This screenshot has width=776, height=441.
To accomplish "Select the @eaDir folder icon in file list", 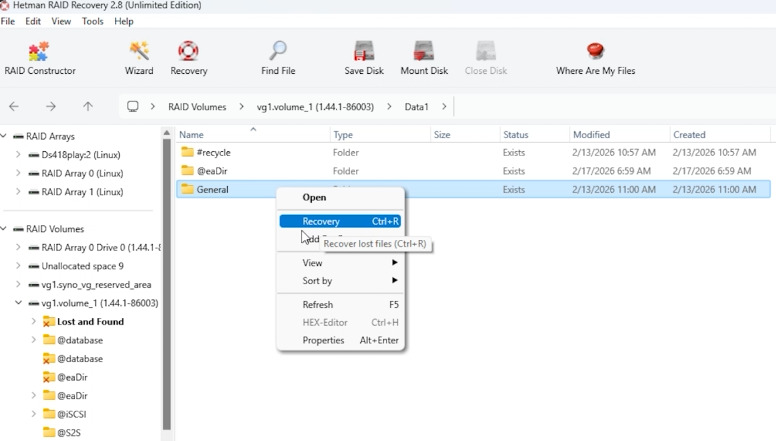I will pyautogui.click(x=187, y=171).
